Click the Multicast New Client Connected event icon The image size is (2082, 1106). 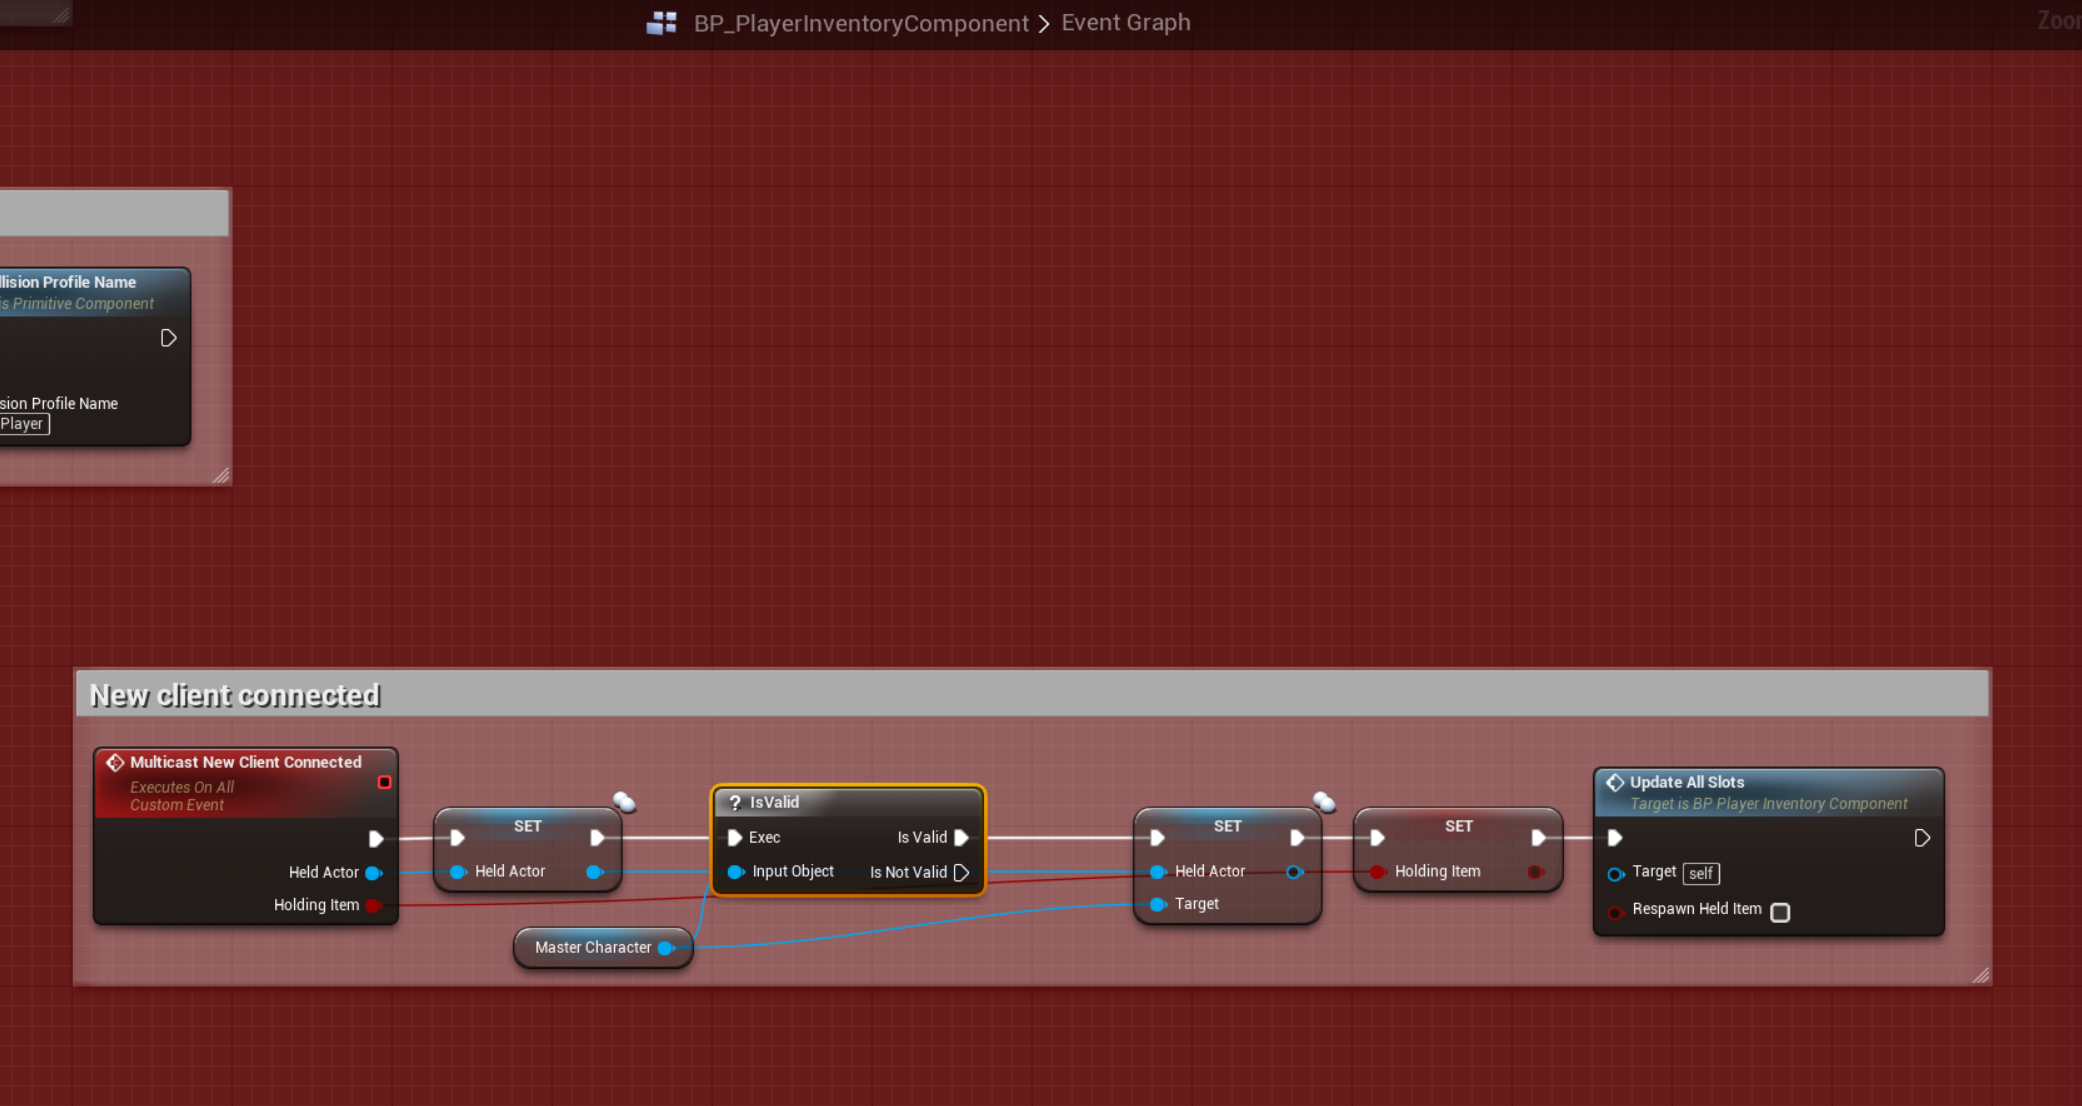coord(115,762)
